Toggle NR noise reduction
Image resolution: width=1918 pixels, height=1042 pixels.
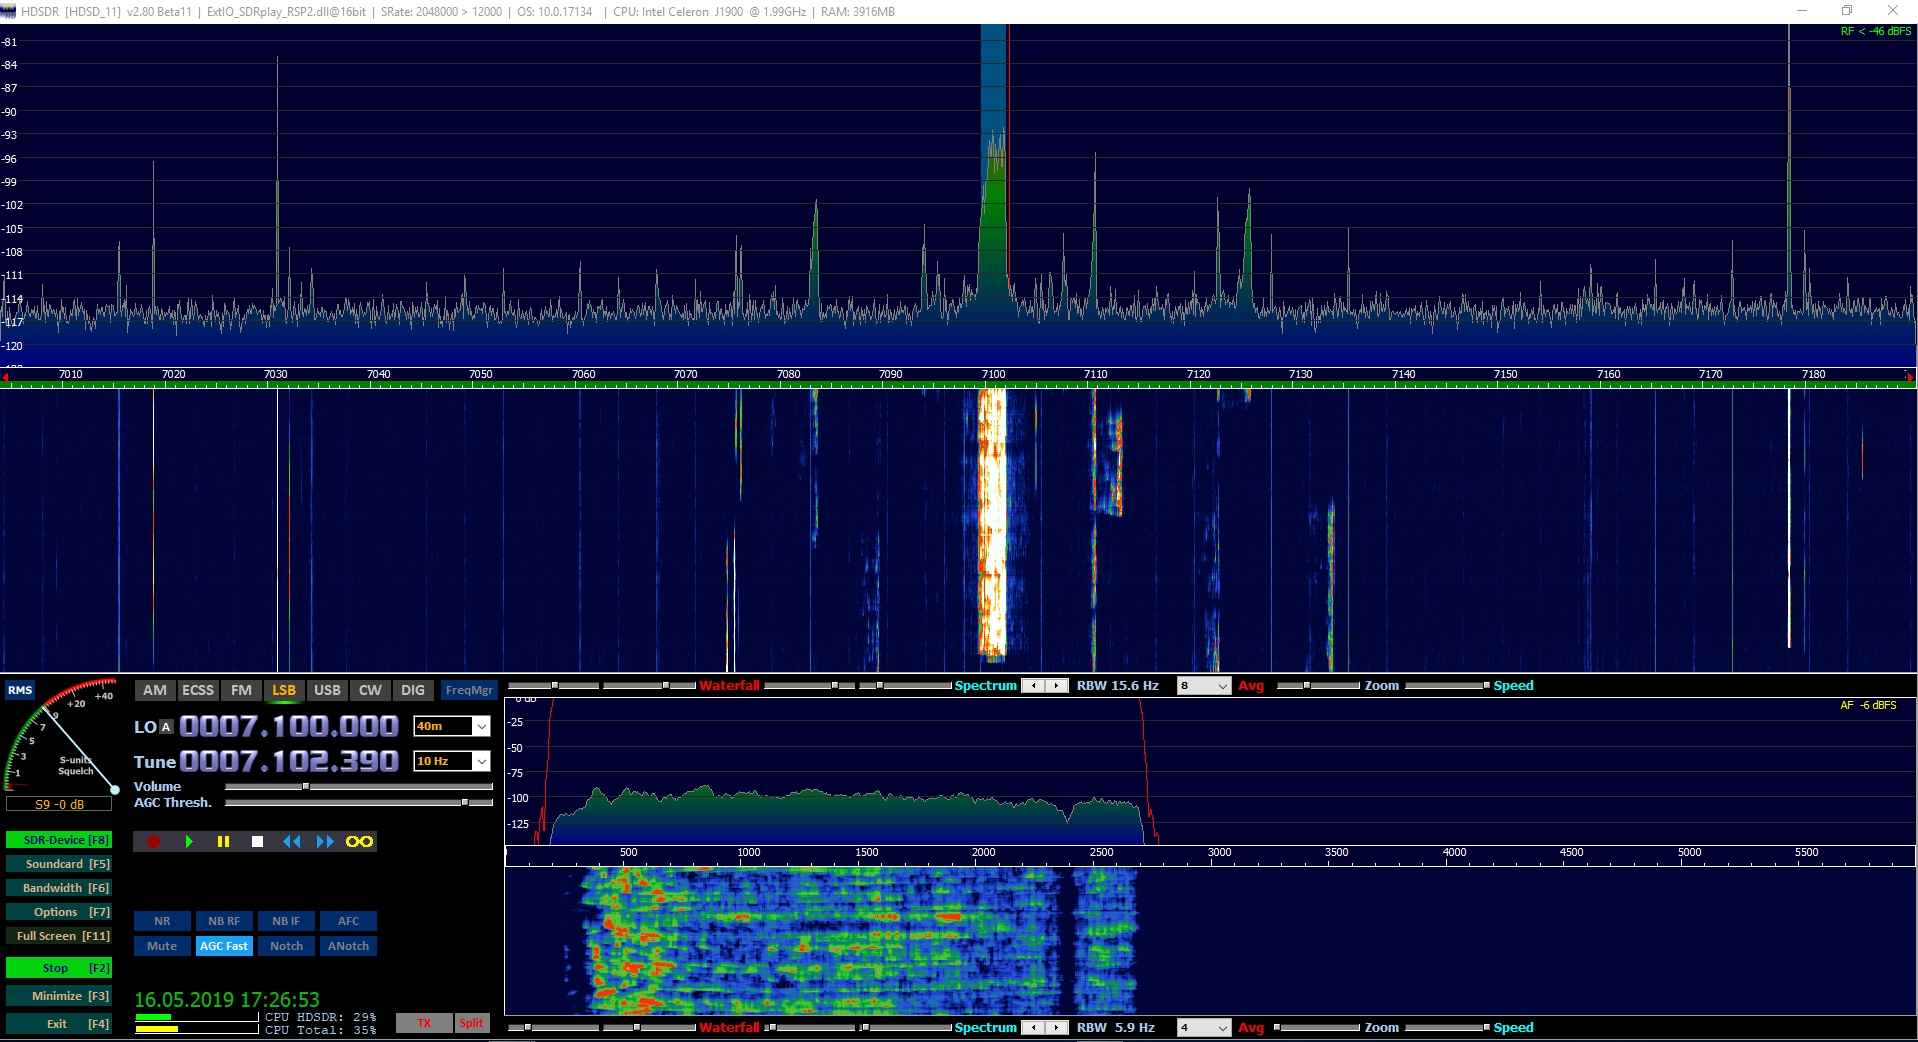[x=162, y=921]
